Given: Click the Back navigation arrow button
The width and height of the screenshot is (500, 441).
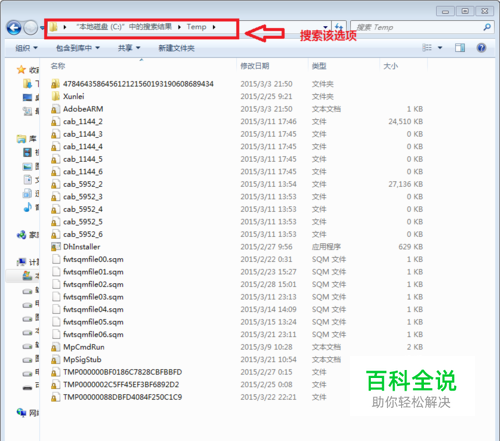Looking at the screenshot, I should (14, 28).
